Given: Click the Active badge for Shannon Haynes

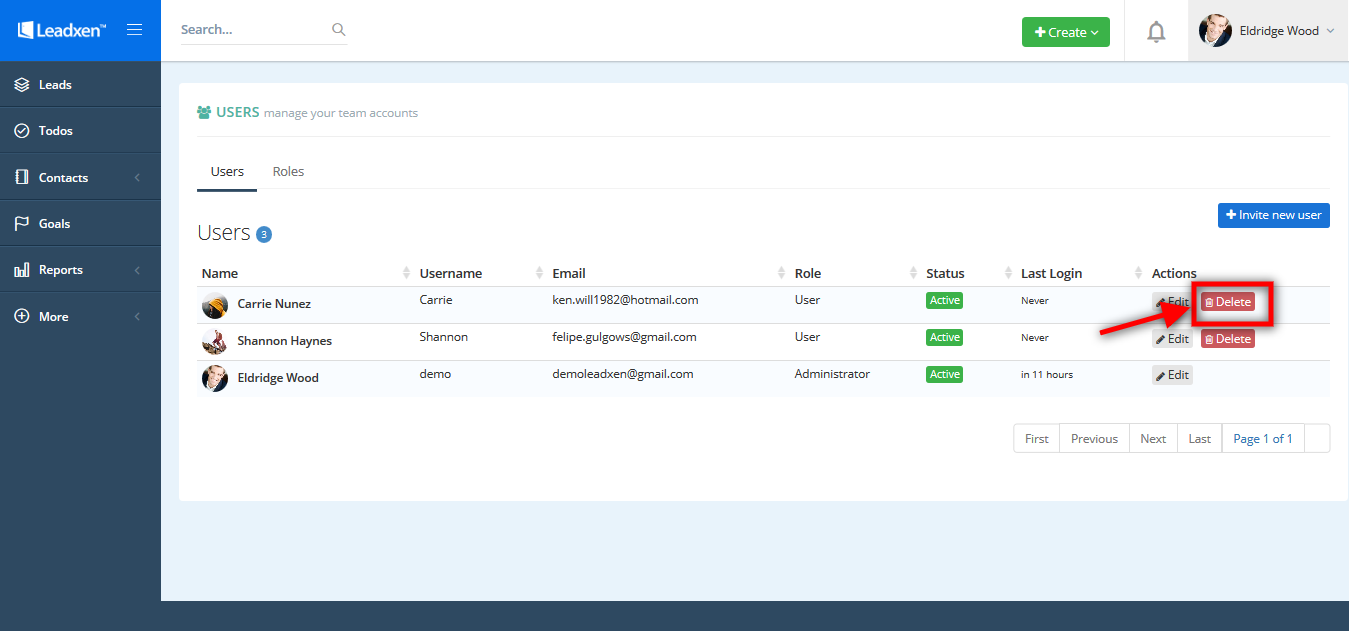Looking at the screenshot, I should 944,337.
